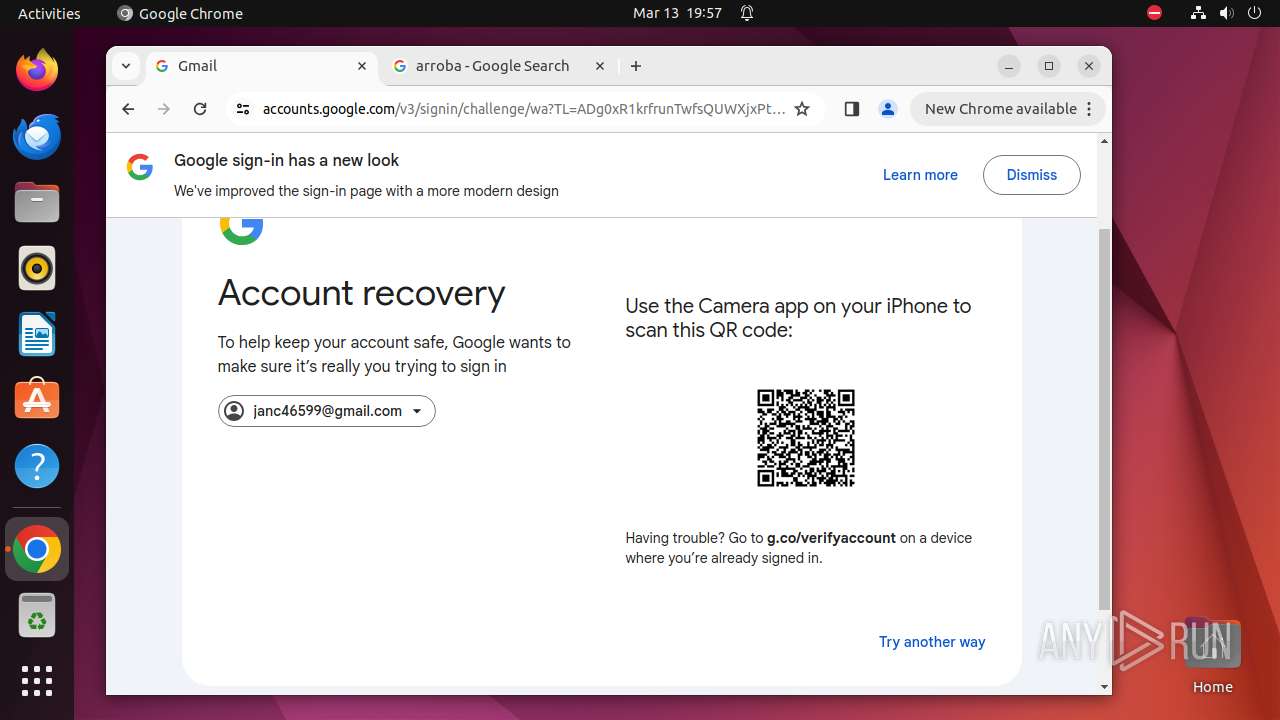The height and width of the screenshot is (720, 1280).
Task: Click the Learn more link
Action: [920, 175]
